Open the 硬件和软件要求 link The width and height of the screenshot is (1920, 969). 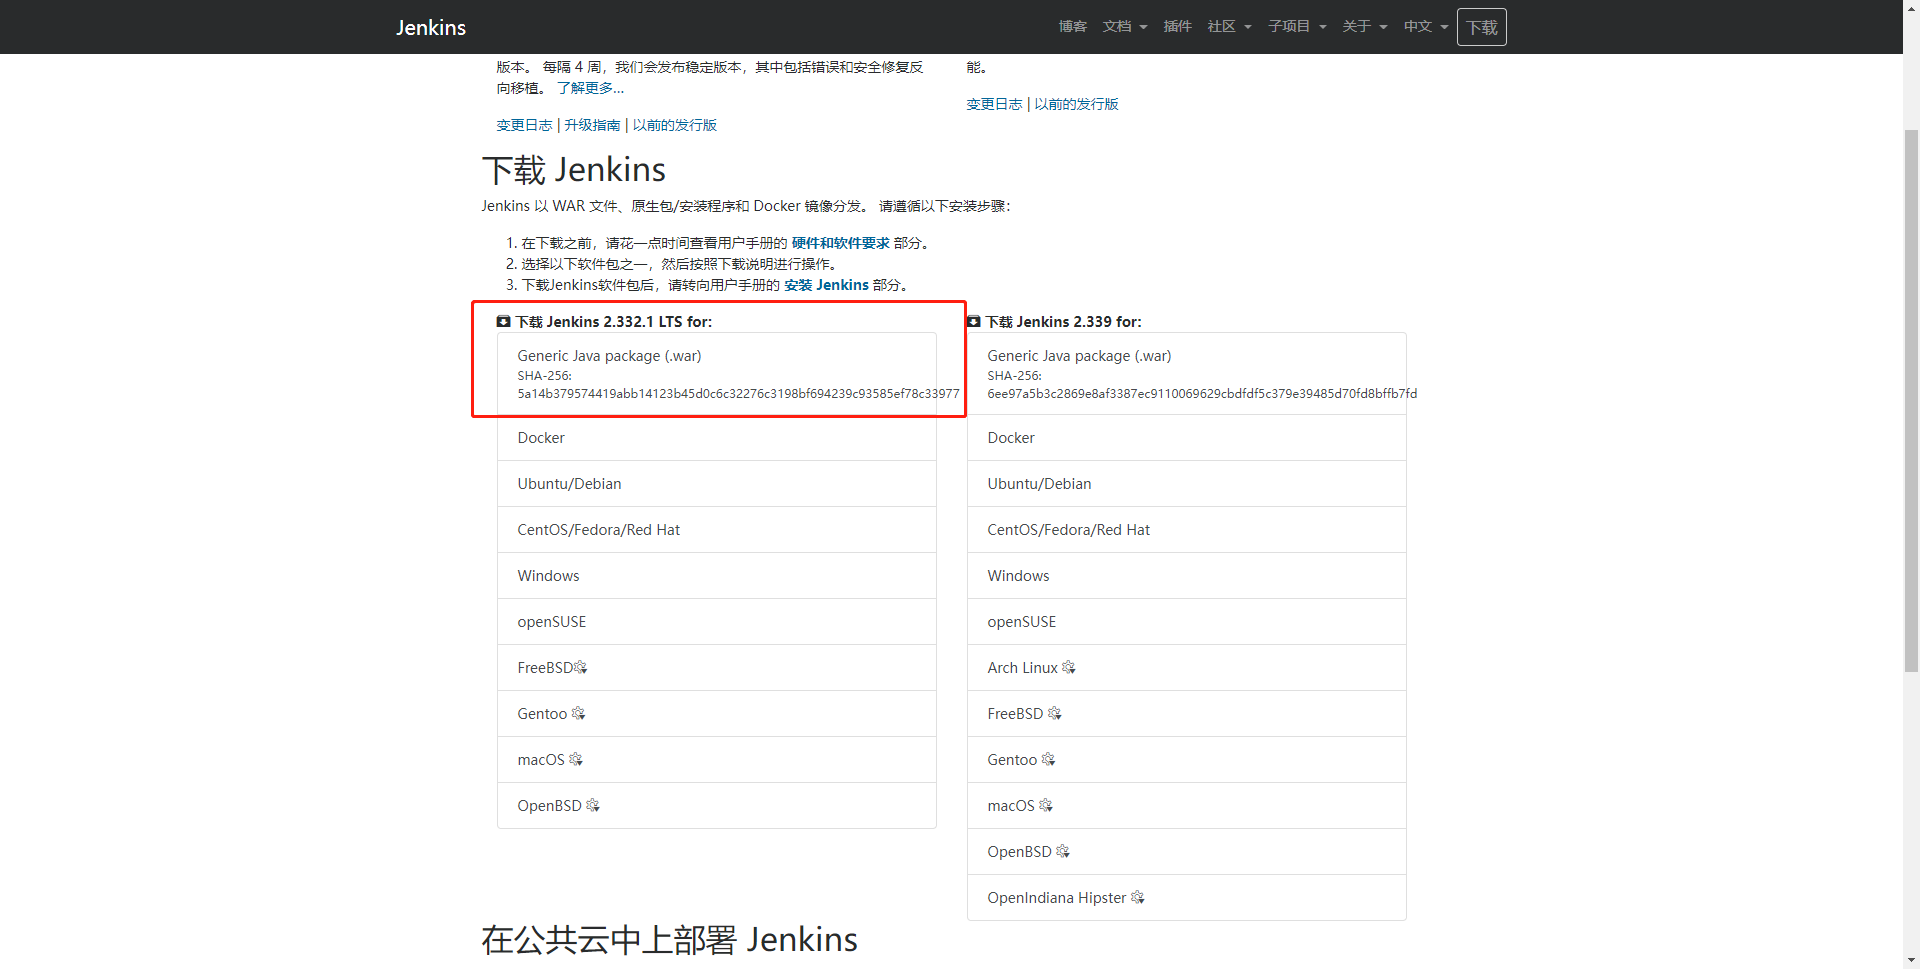tap(840, 243)
